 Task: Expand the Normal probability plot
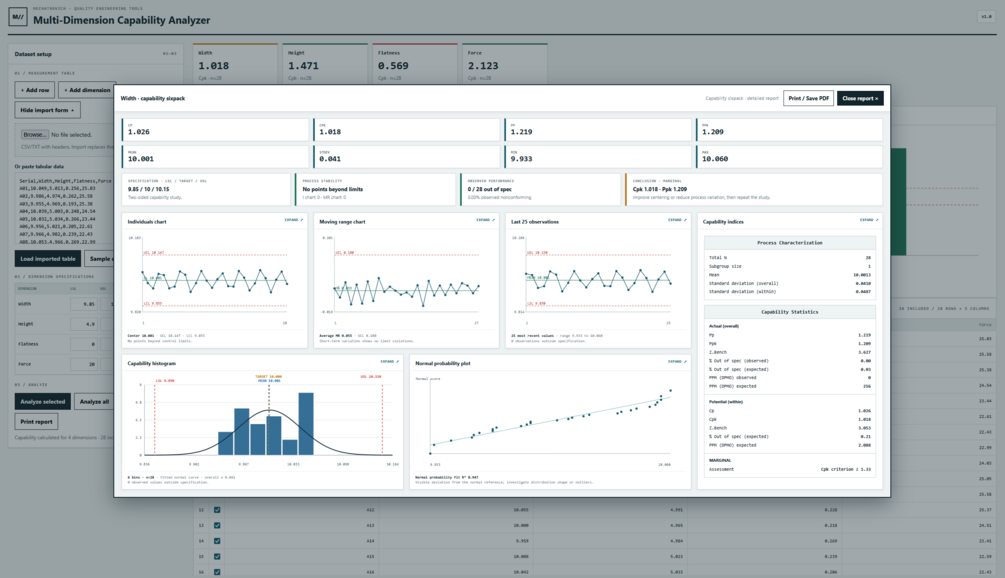[x=677, y=361]
